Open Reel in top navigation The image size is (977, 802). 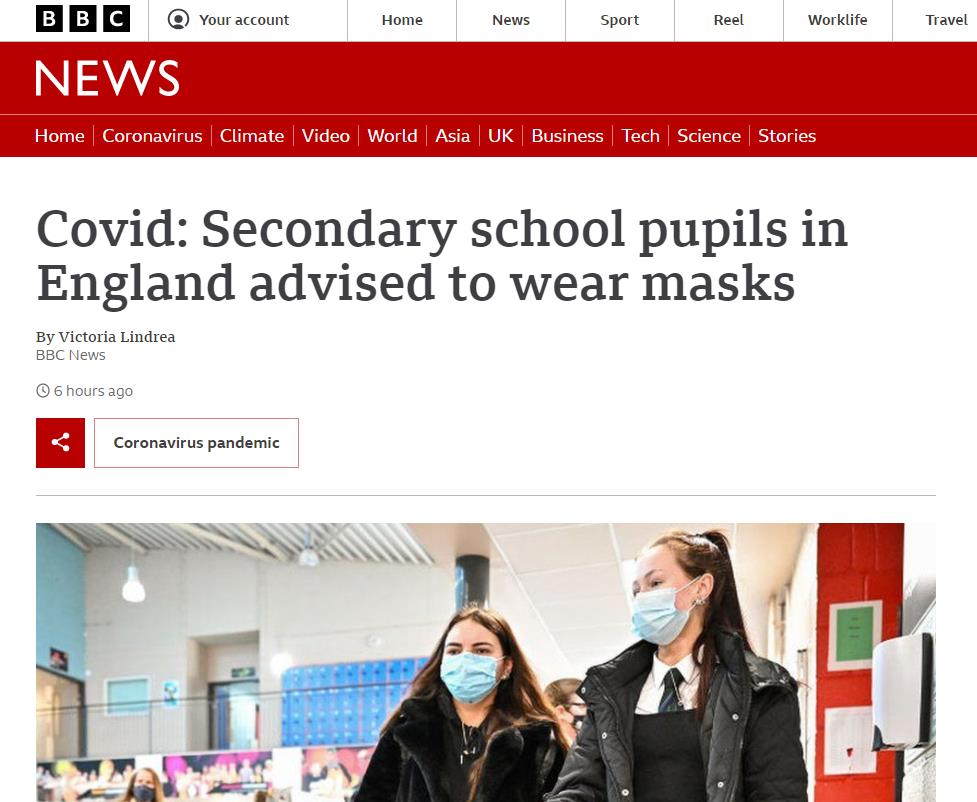point(728,20)
